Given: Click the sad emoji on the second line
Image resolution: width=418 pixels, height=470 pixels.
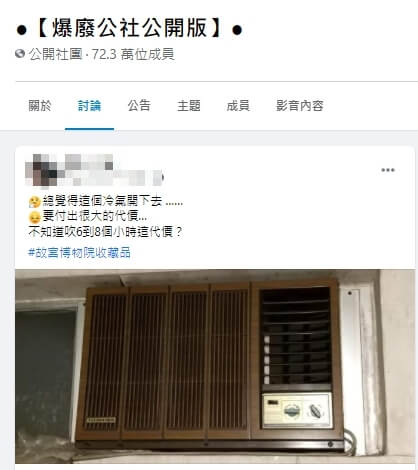Looking at the screenshot, I should pyautogui.click(x=35, y=217).
